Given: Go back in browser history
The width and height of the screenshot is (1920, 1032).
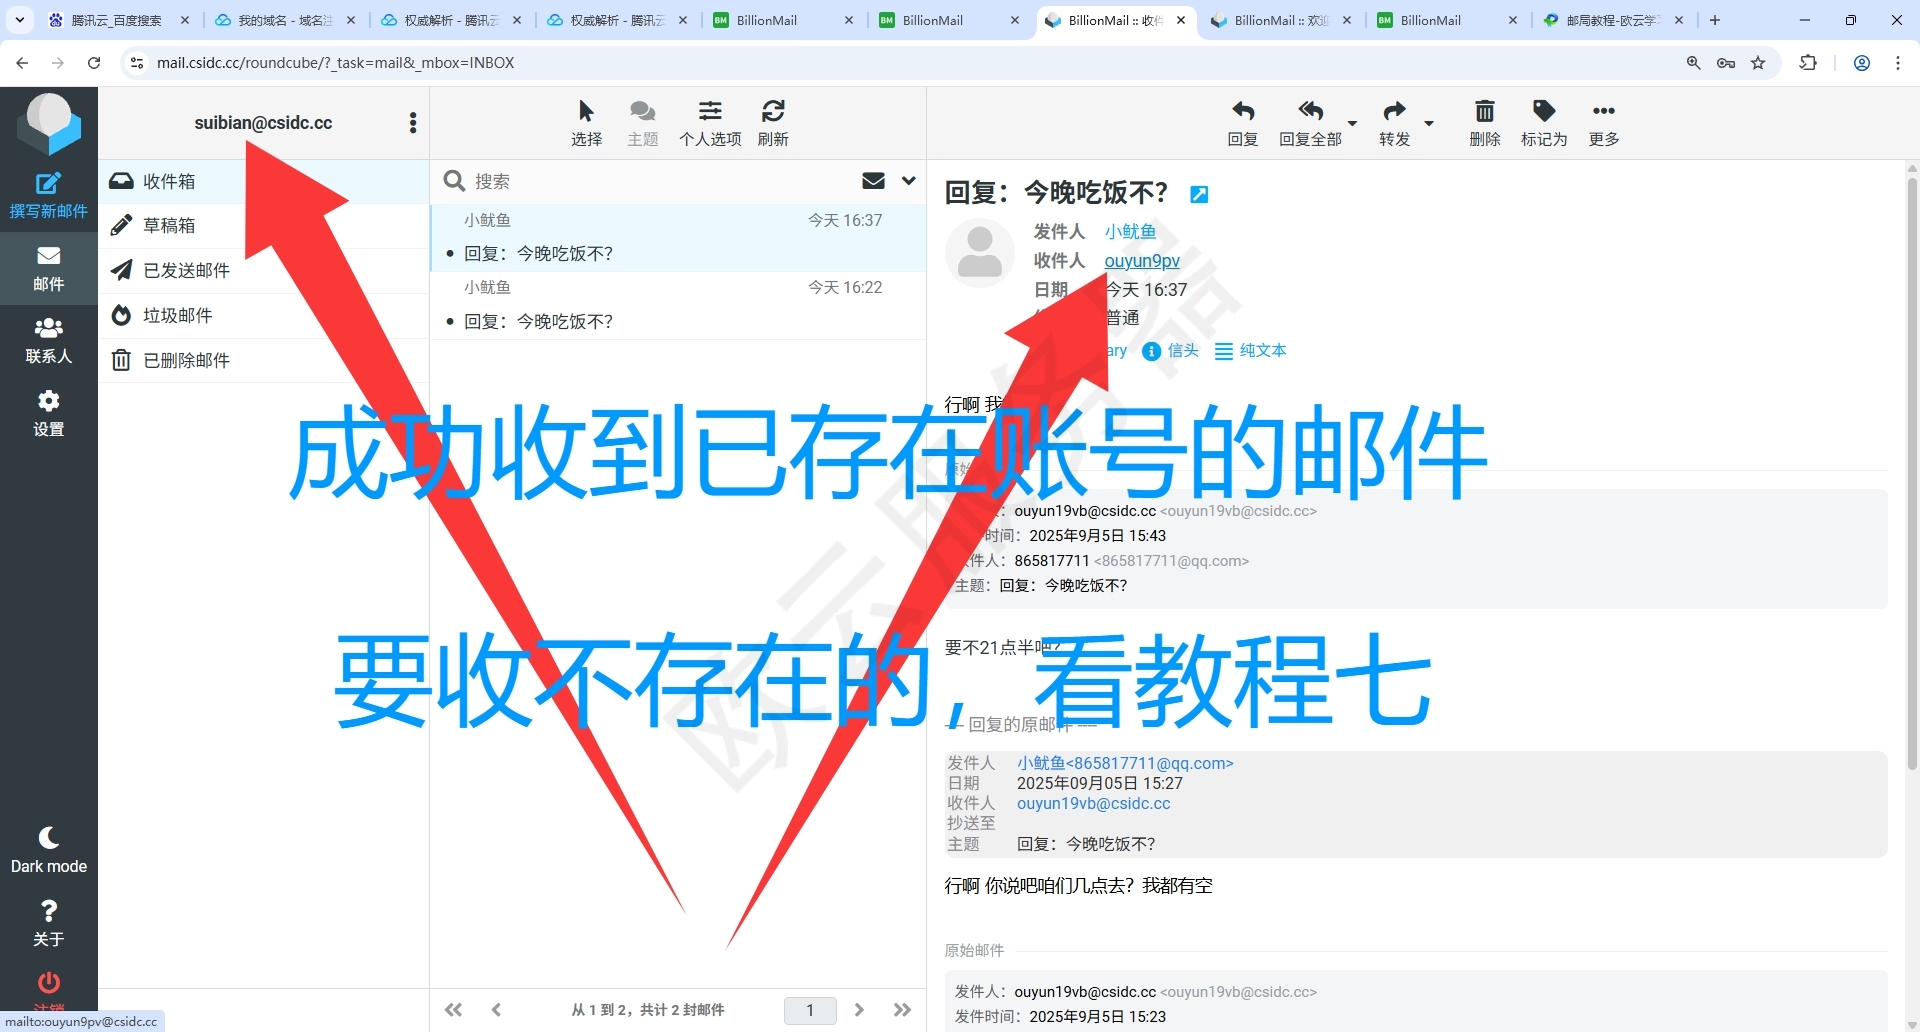Looking at the screenshot, I should pyautogui.click(x=22, y=63).
